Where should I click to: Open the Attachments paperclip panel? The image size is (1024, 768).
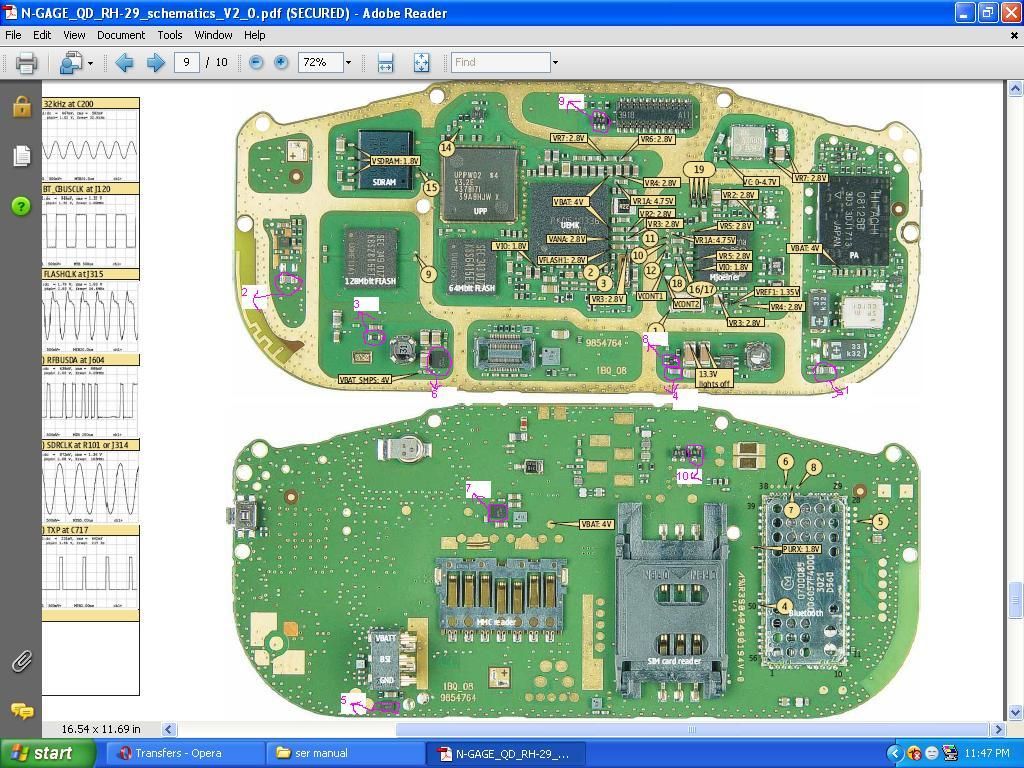[22, 662]
